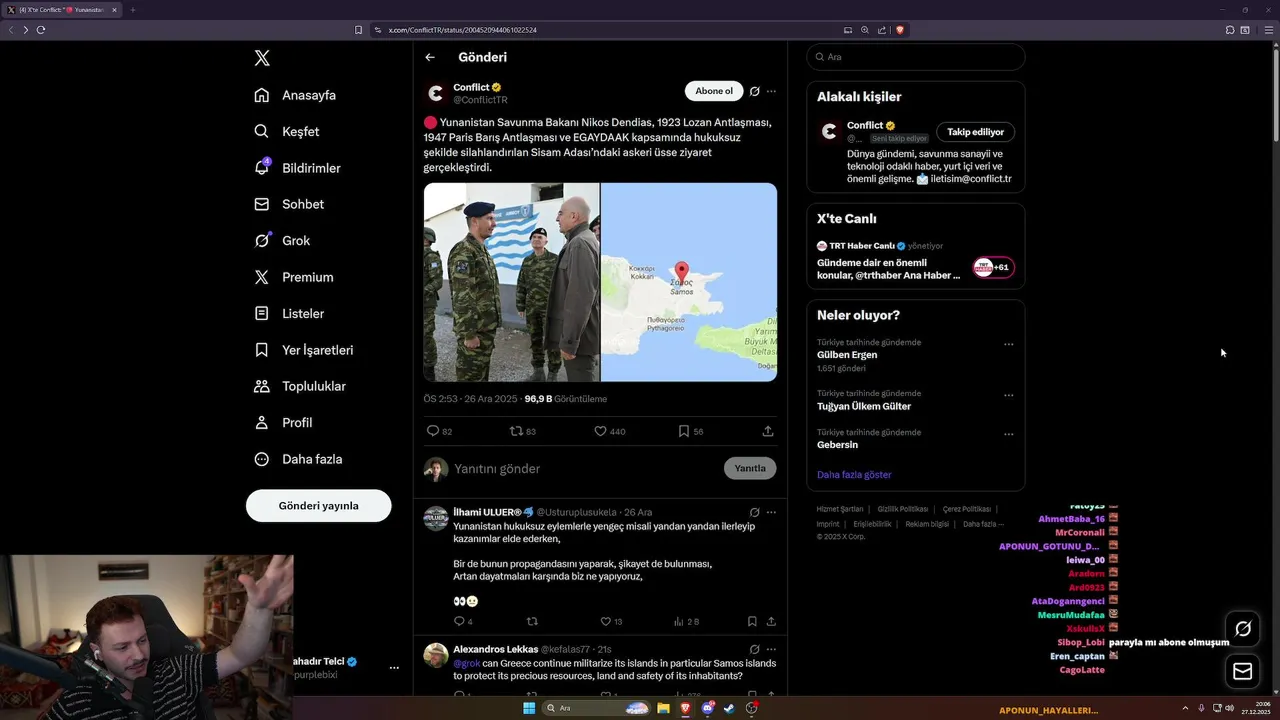Click Takip ediyor button
1280x720 pixels.
pyautogui.click(x=975, y=132)
